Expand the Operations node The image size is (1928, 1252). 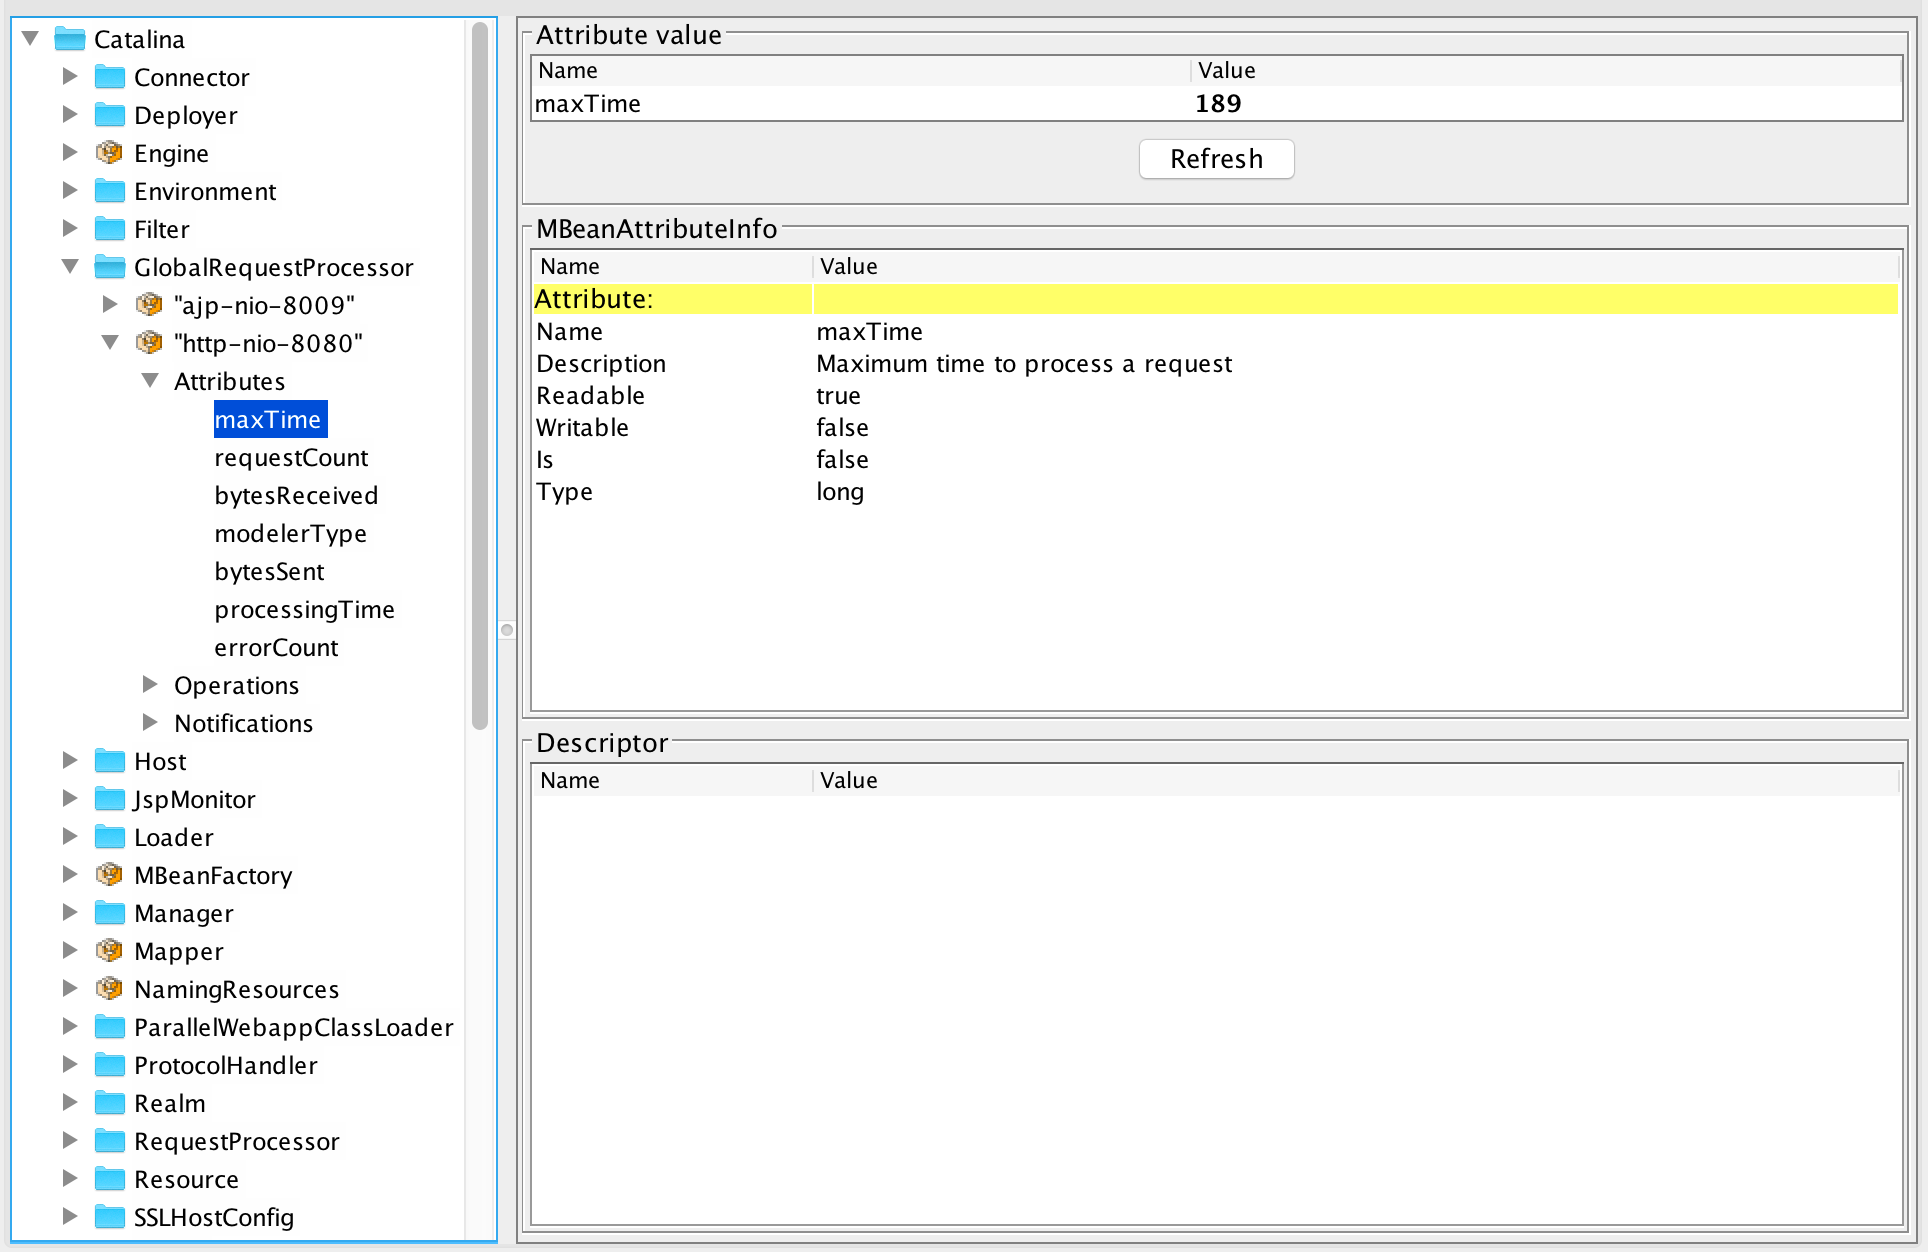click(x=150, y=684)
